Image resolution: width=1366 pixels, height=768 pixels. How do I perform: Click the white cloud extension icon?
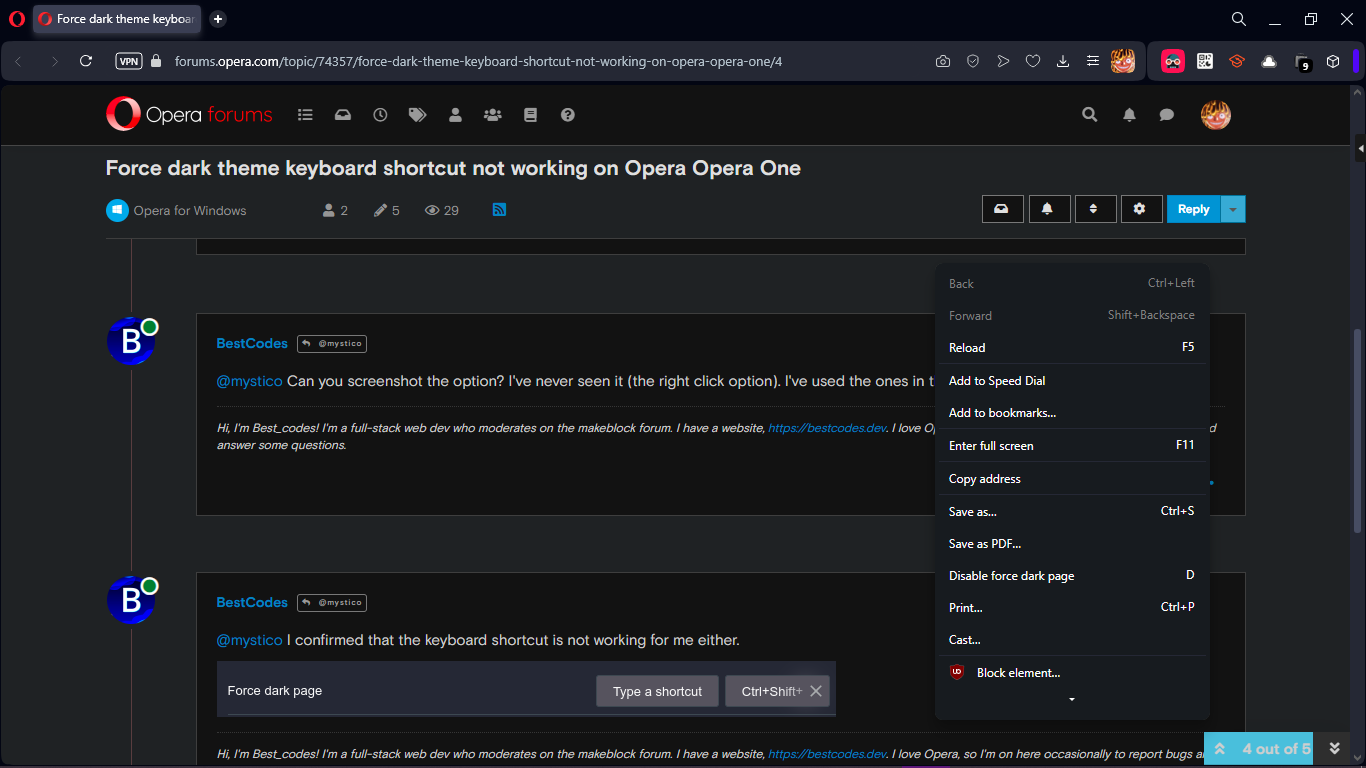(1269, 61)
